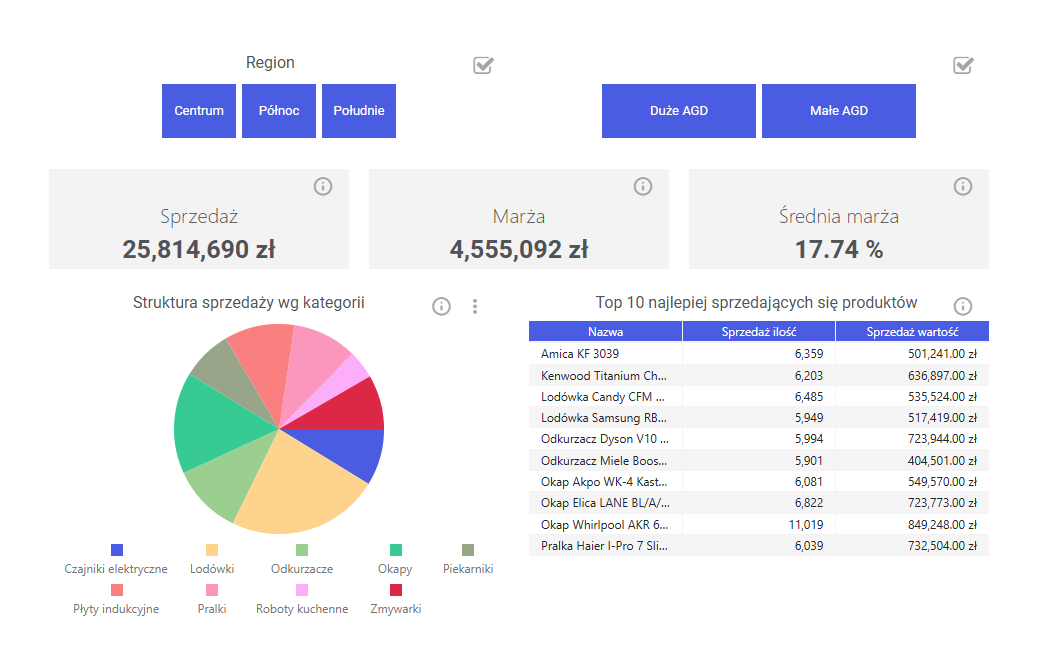
Task: Click info icon on Średnia marża card
Action: click(963, 186)
